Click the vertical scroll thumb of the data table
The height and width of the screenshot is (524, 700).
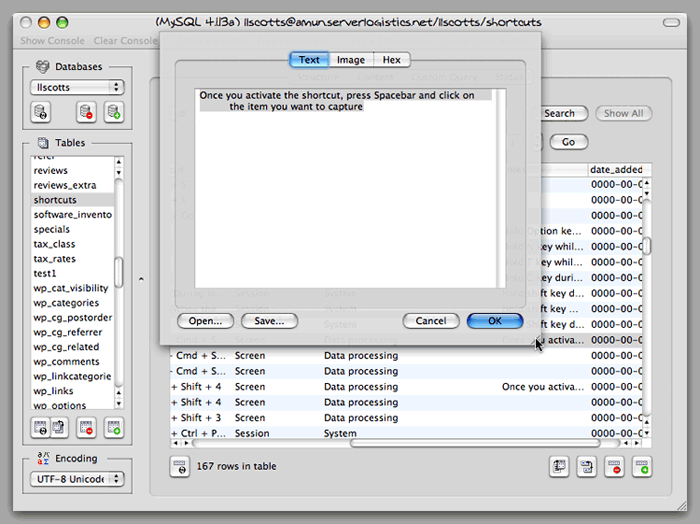click(647, 245)
